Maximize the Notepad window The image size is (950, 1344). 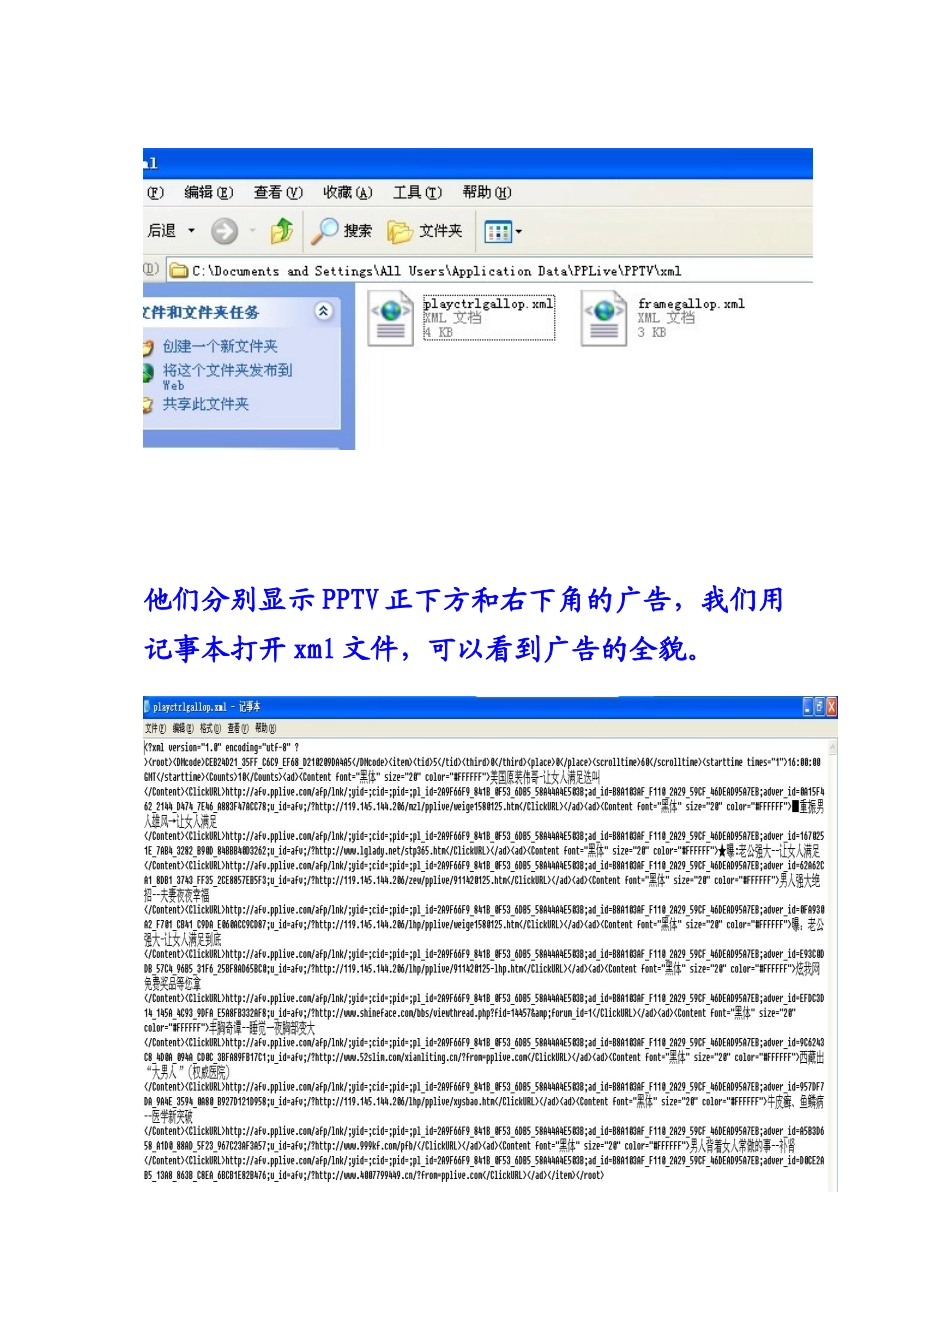point(820,707)
